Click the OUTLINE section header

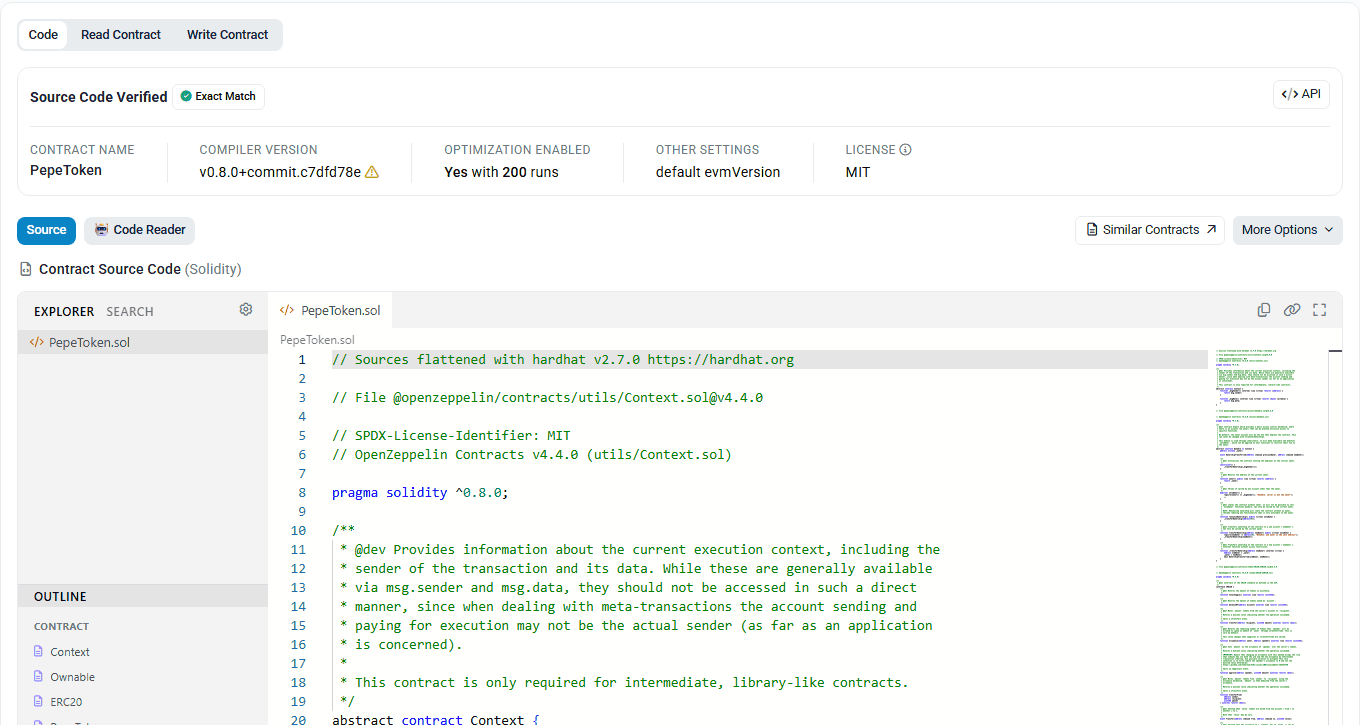tap(143, 597)
